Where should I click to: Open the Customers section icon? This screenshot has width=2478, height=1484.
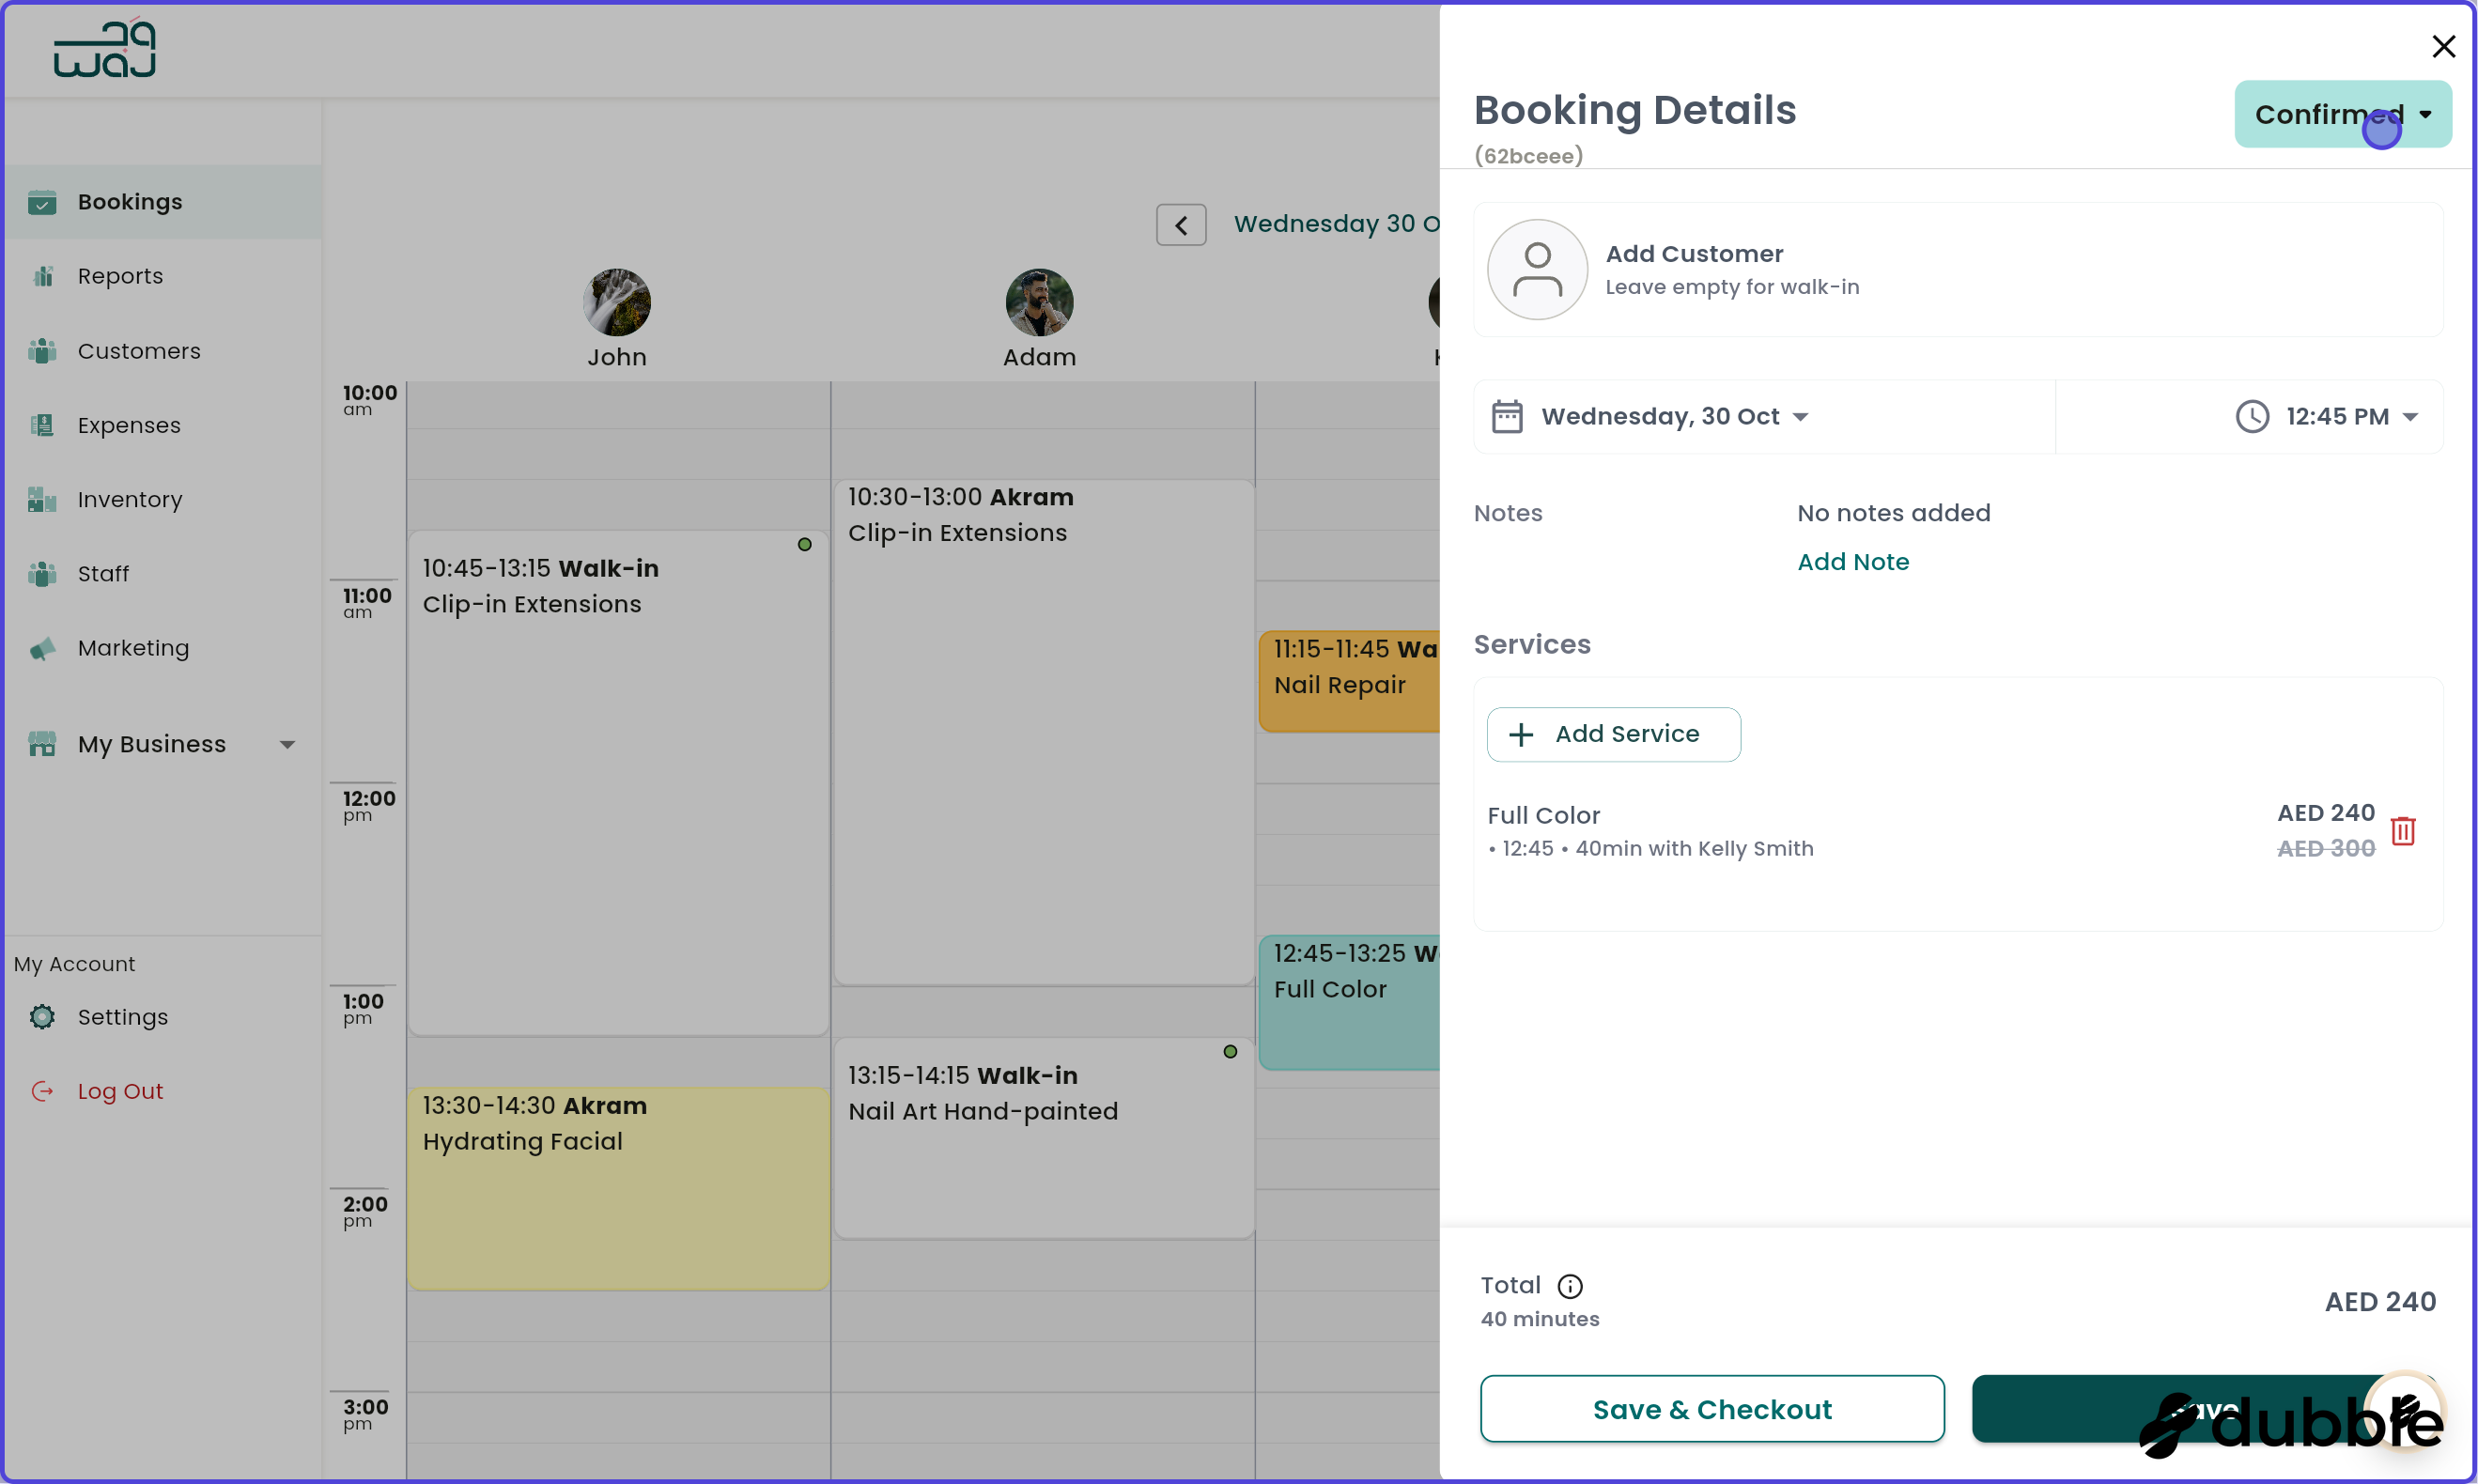coord(42,351)
